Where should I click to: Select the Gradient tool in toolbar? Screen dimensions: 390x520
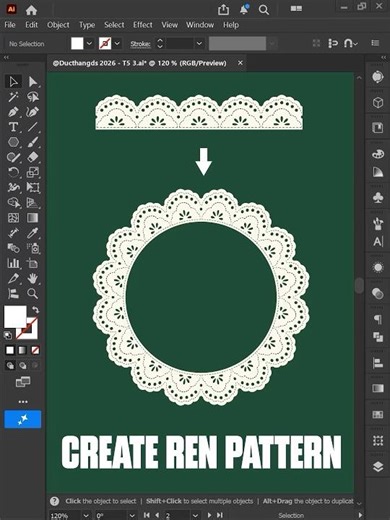tap(33, 218)
